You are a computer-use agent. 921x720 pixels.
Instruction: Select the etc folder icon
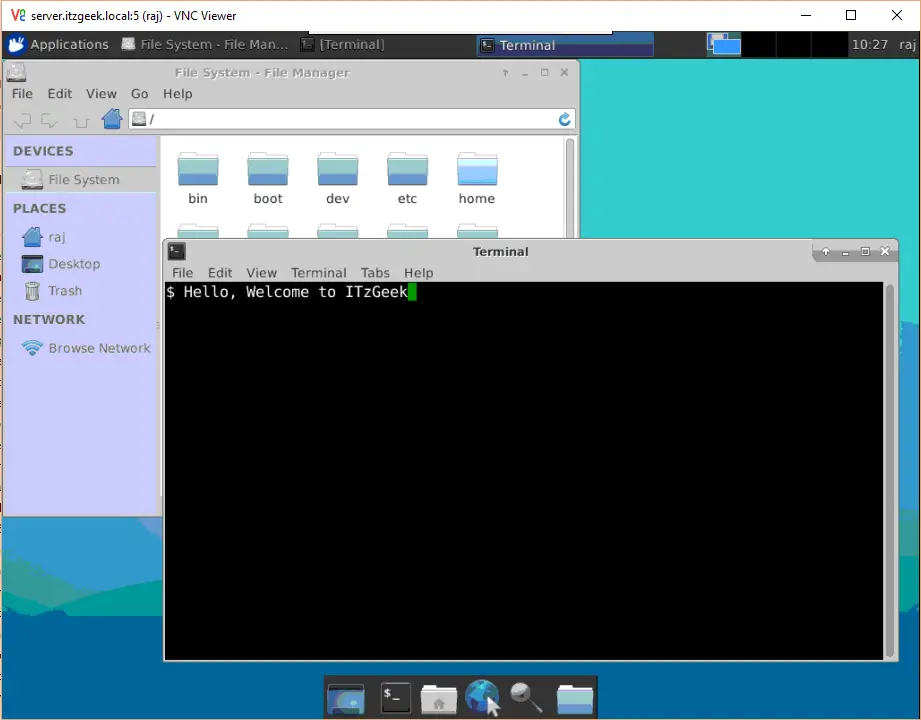click(407, 169)
